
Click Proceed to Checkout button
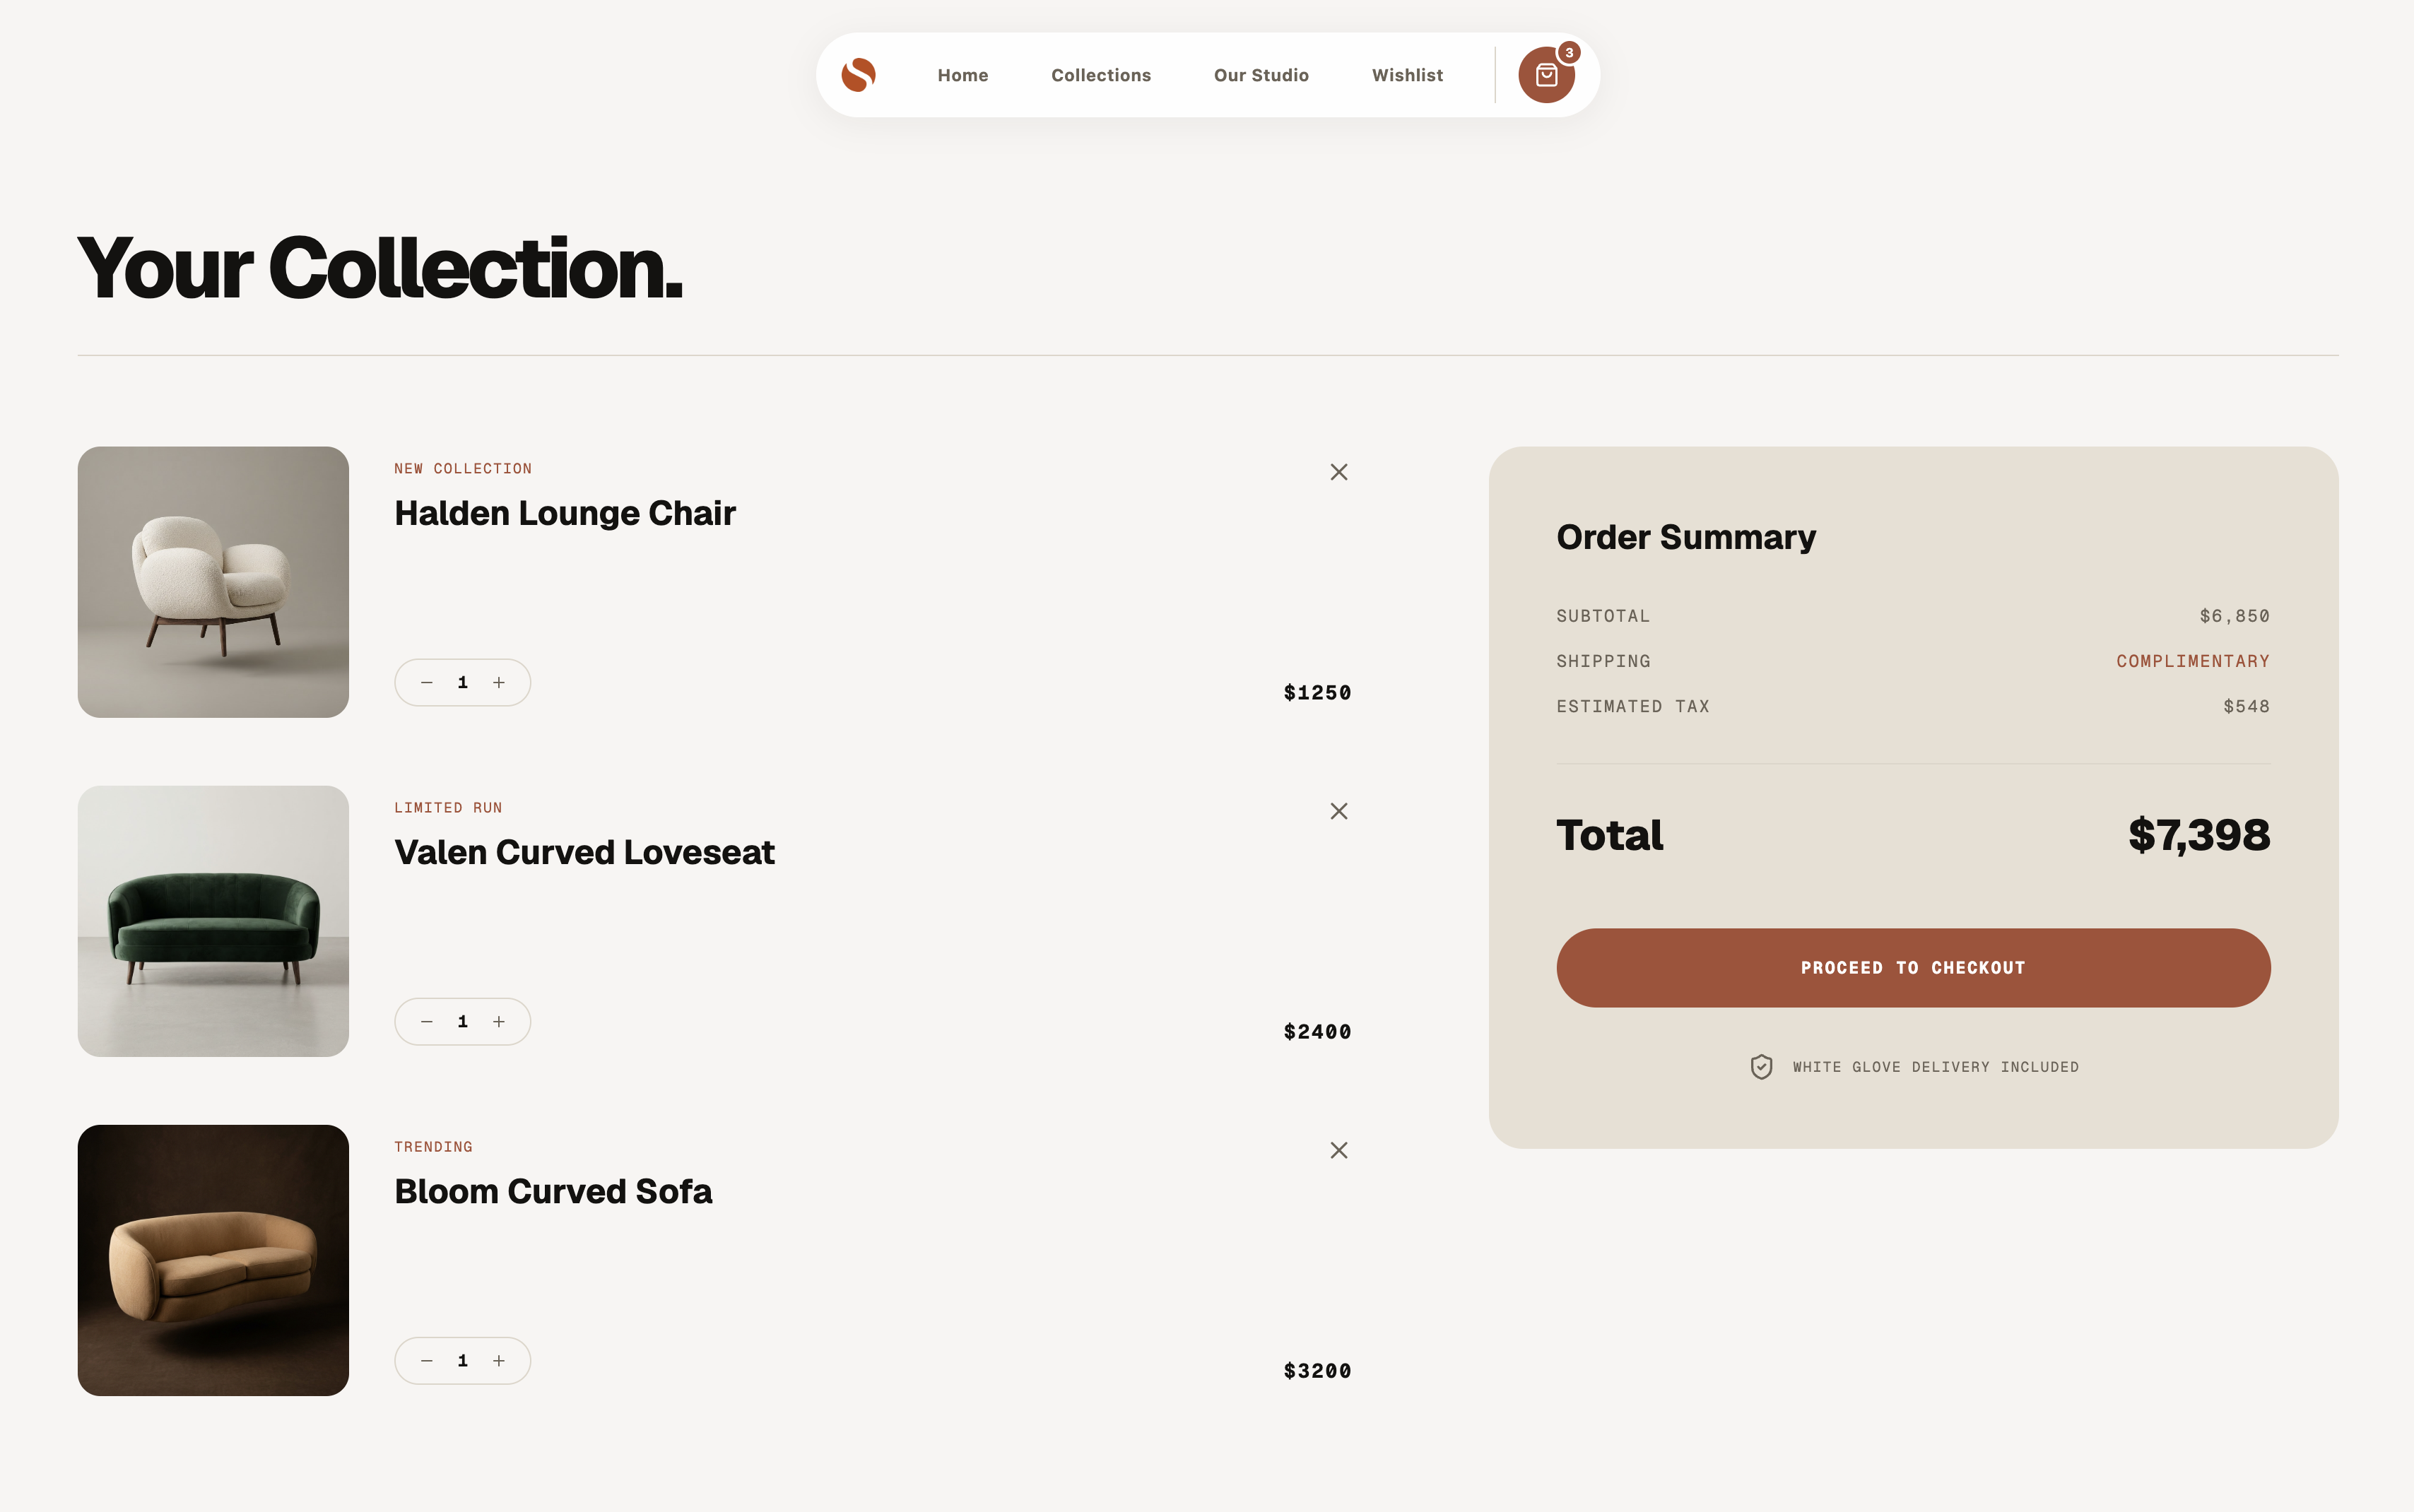tap(1912, 967)
